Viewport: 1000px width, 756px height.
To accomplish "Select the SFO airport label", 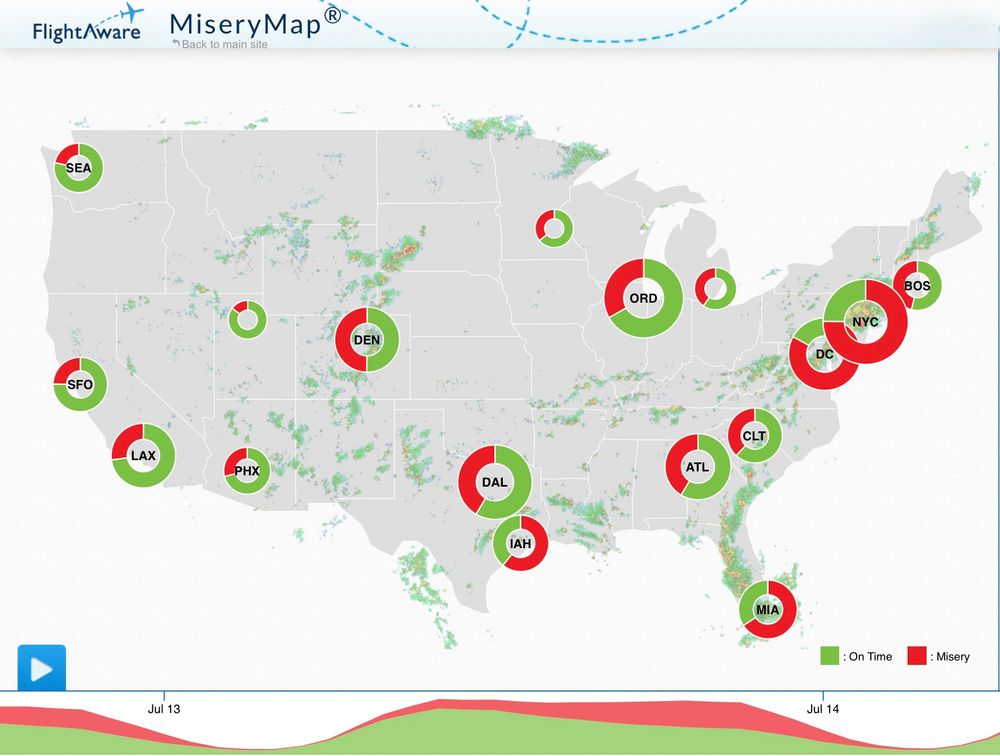I will (x=79, y=384).
